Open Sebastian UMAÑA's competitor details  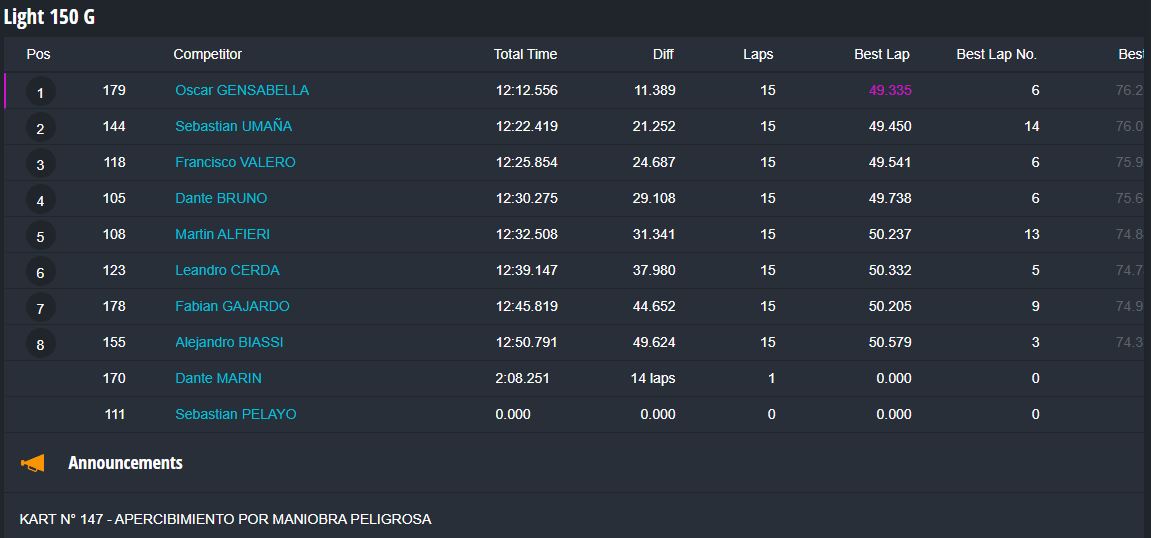tap(233, 126)
